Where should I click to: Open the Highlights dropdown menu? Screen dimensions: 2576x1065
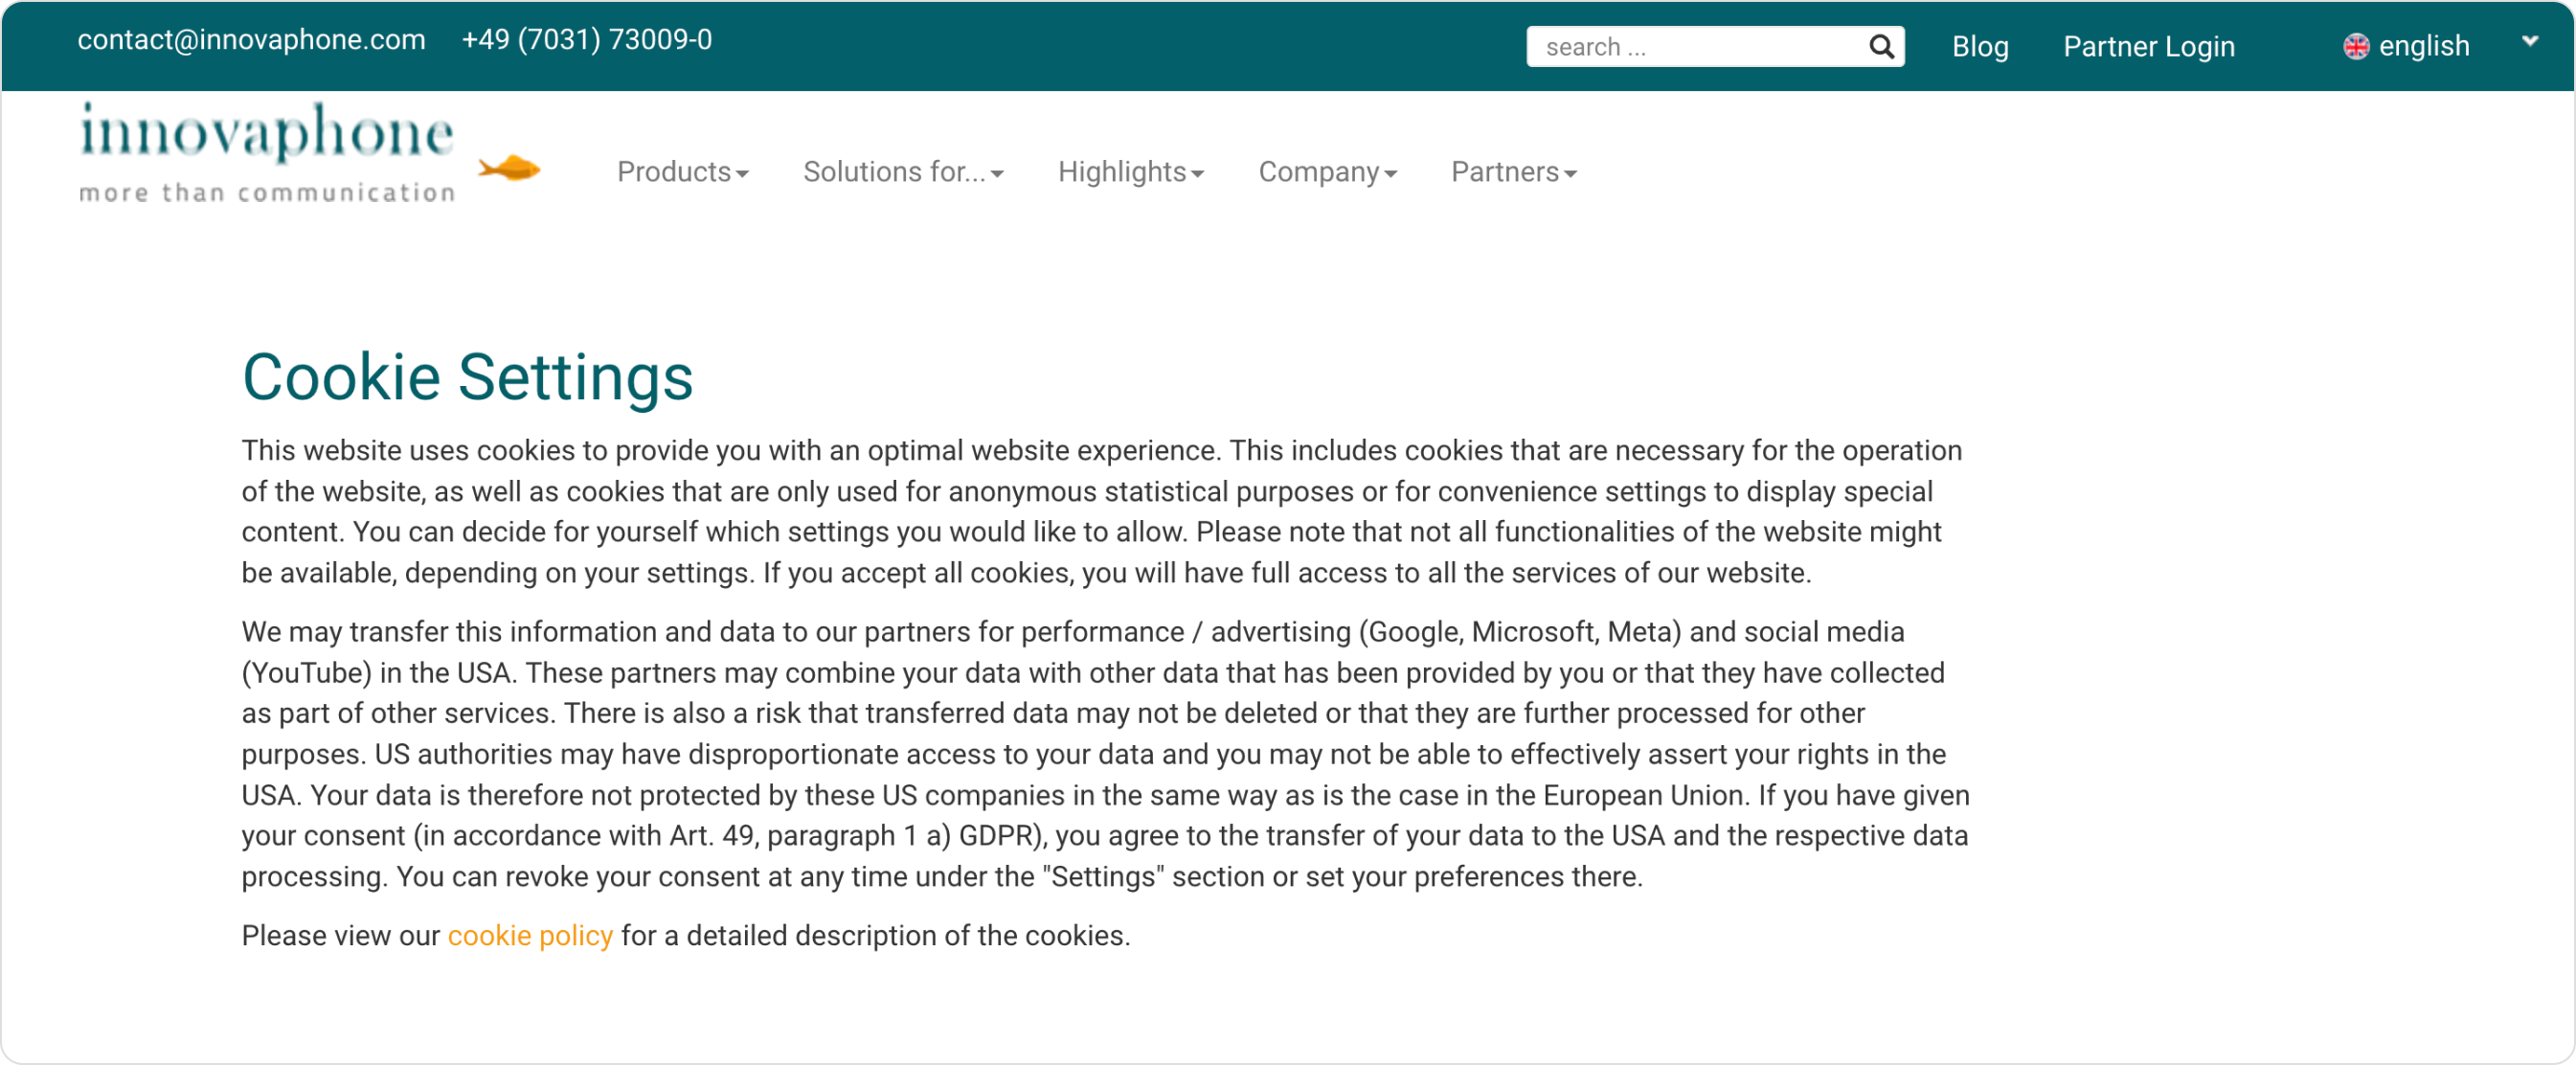click(x=1130, y=172)
